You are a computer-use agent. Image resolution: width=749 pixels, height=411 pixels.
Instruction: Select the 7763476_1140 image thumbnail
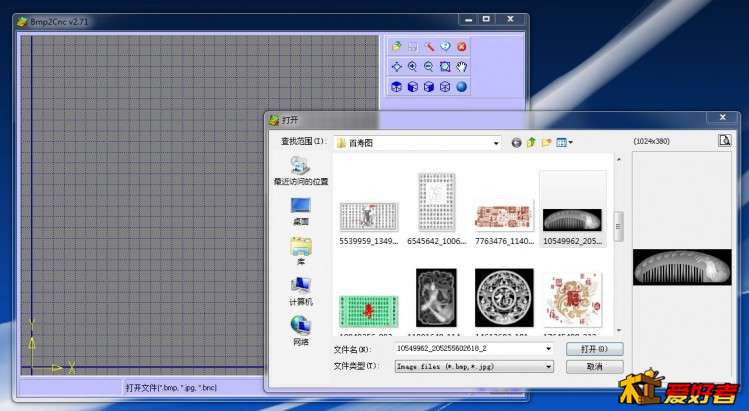pos(502,218)
